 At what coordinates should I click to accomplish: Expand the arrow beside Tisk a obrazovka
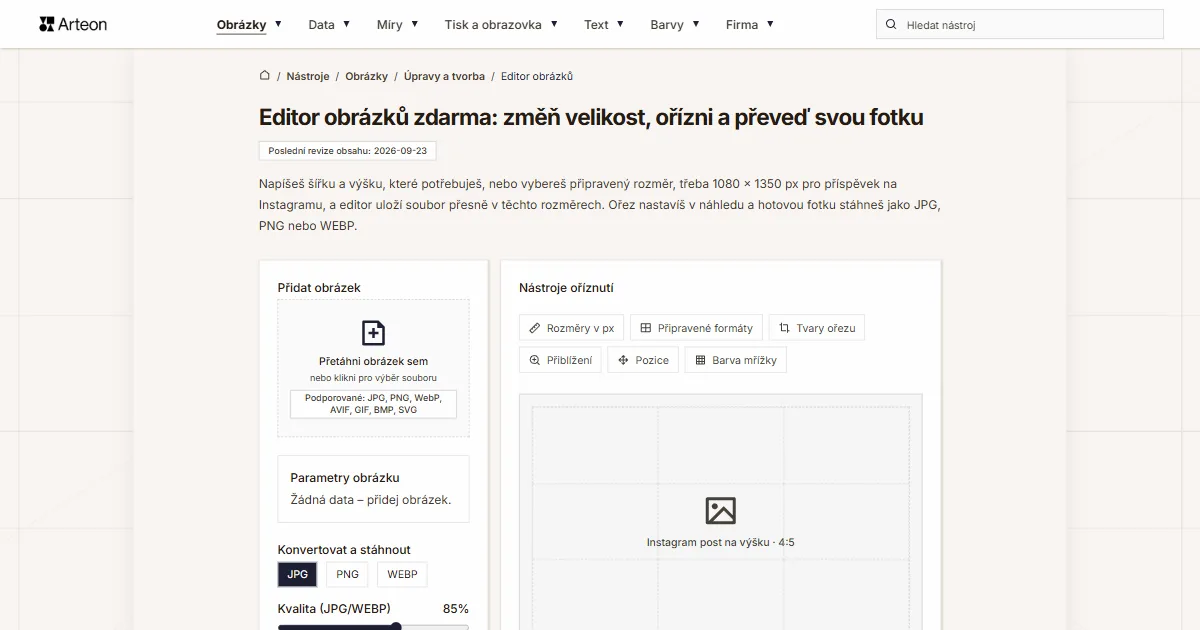tap(554, 23)
